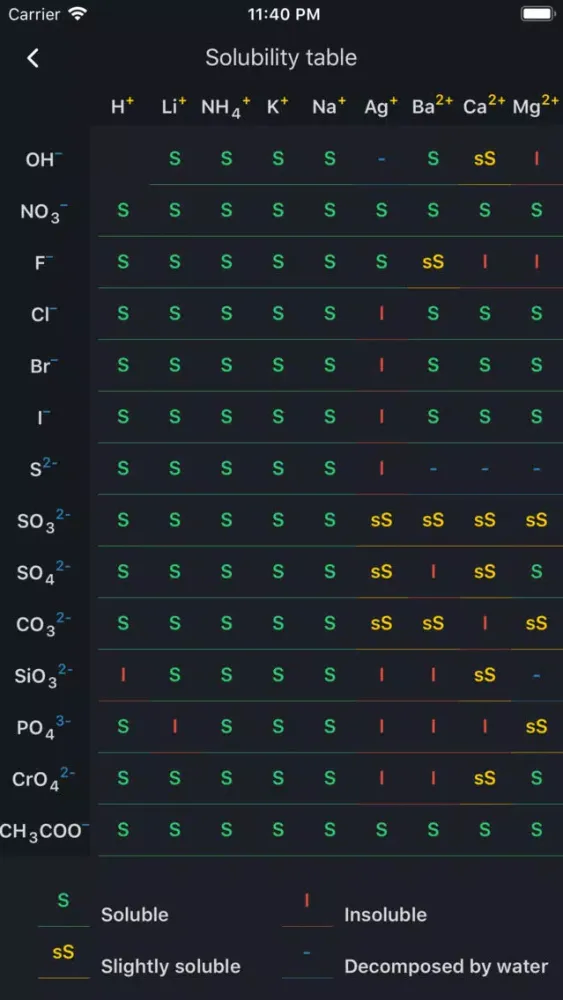This screenshot has height=1000, width=563.
Task: Tap the dash cell for Mg2+ silicate
Action: point(536,675)
